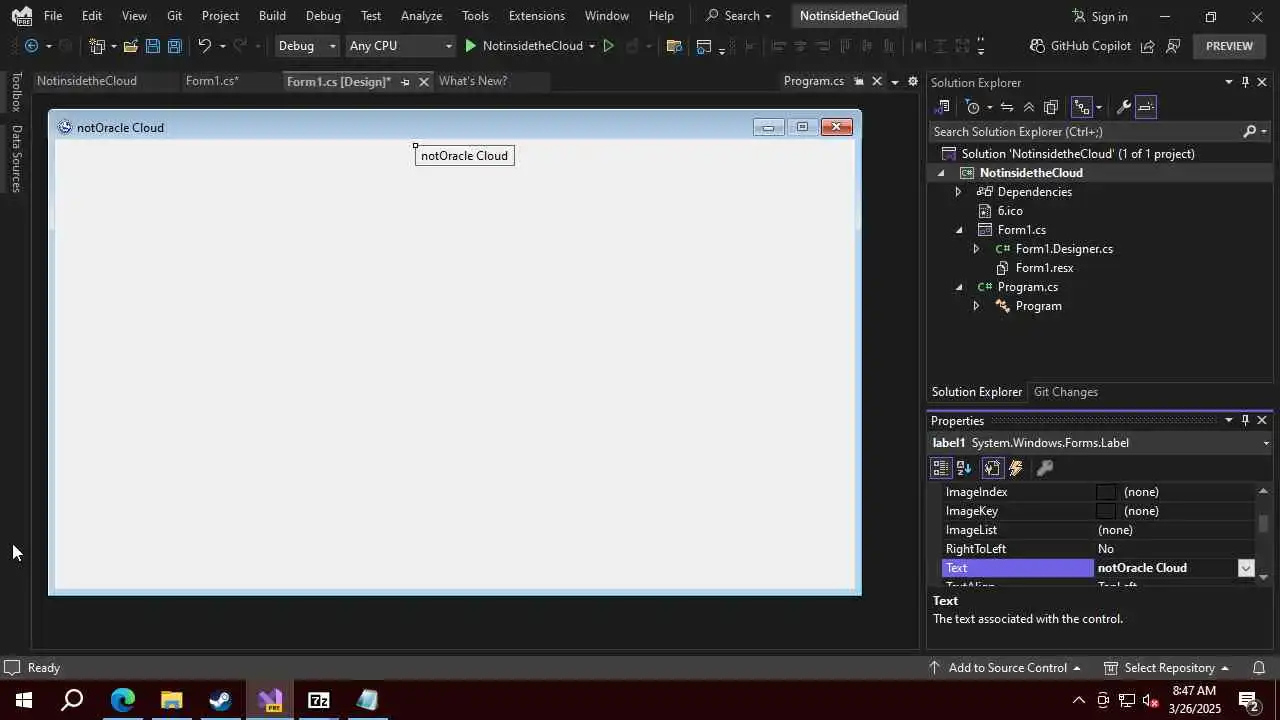Open the Properties object selector dropdown
This screenshot has height=720, width=1280.
1266,443
